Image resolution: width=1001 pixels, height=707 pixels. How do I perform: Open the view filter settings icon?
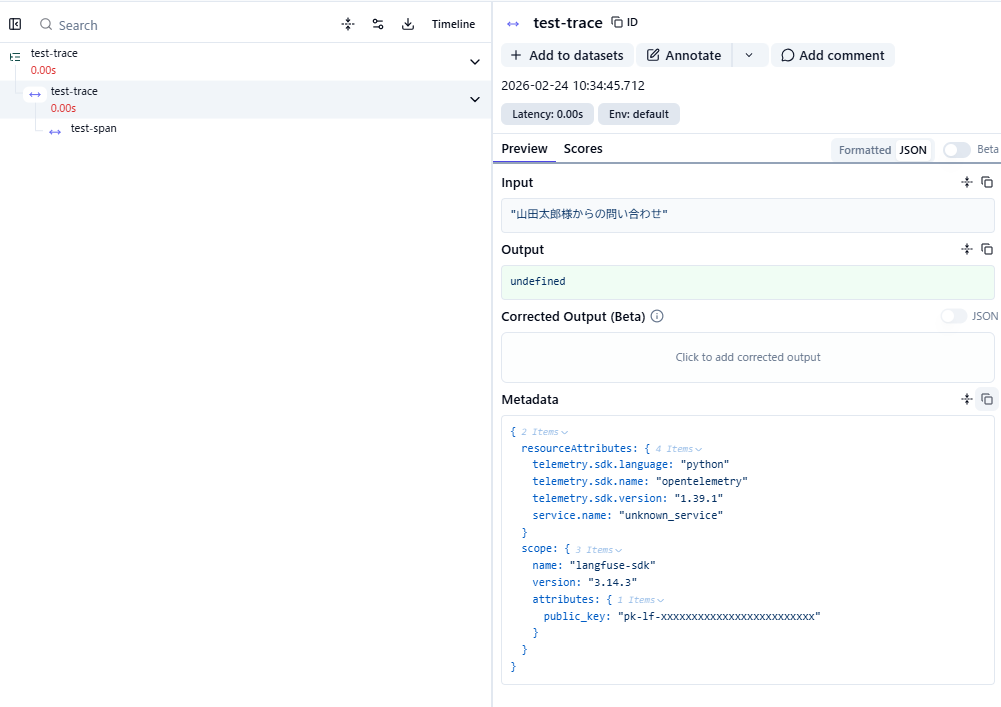click(378, 24)
